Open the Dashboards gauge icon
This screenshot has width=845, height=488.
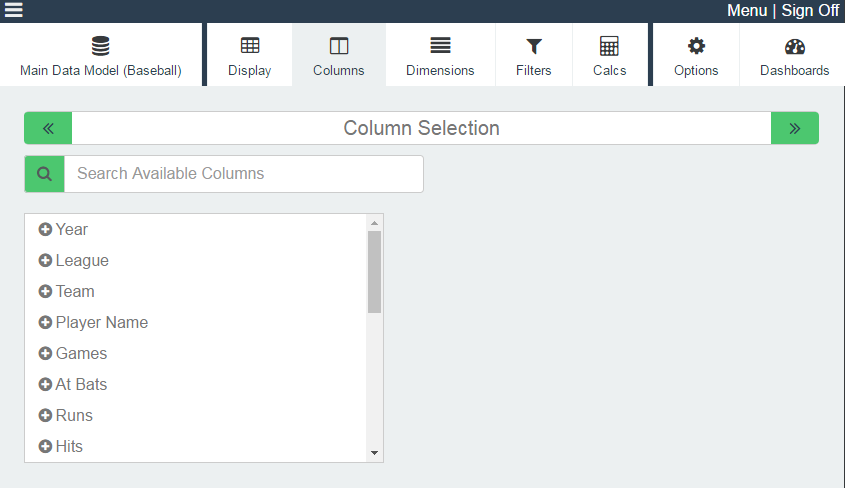pyautogui.click(x=795, y=46)
